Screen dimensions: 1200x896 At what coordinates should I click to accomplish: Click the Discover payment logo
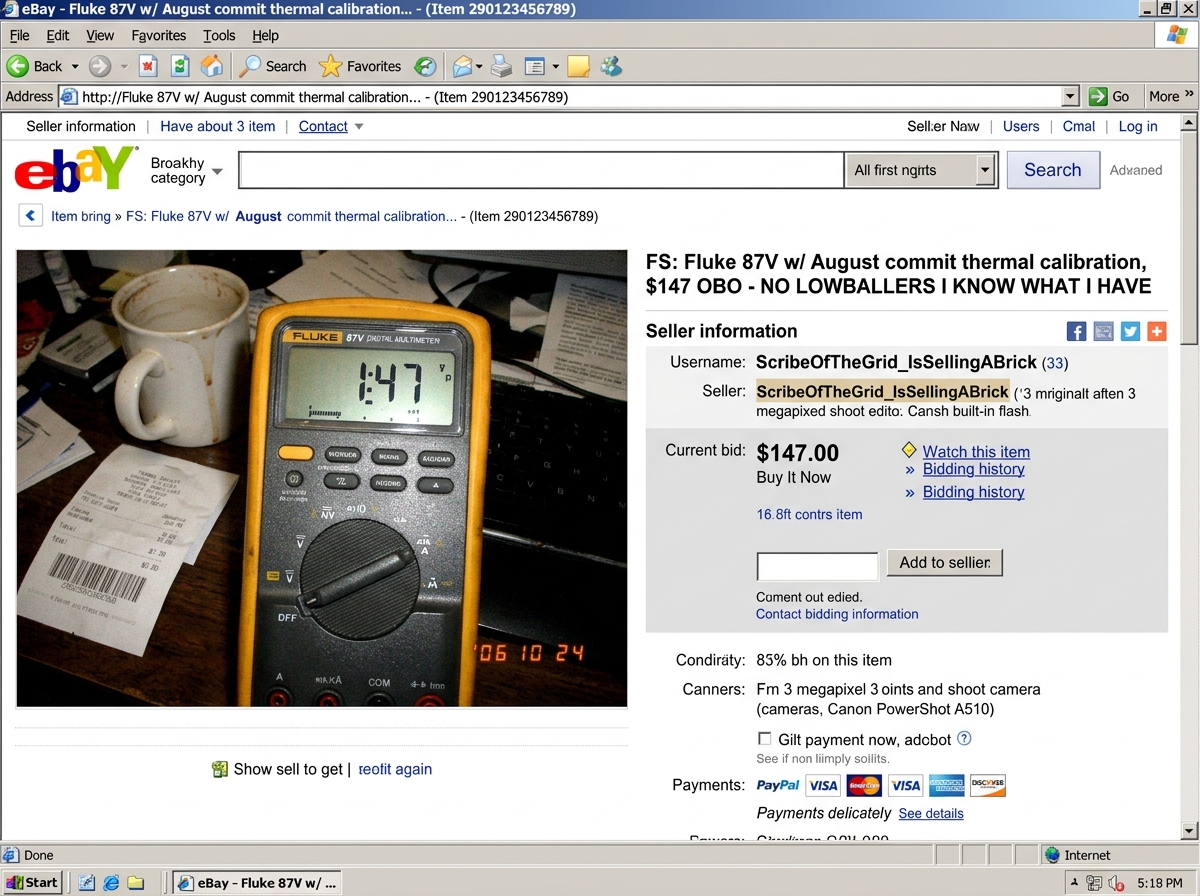coord(988,785)
